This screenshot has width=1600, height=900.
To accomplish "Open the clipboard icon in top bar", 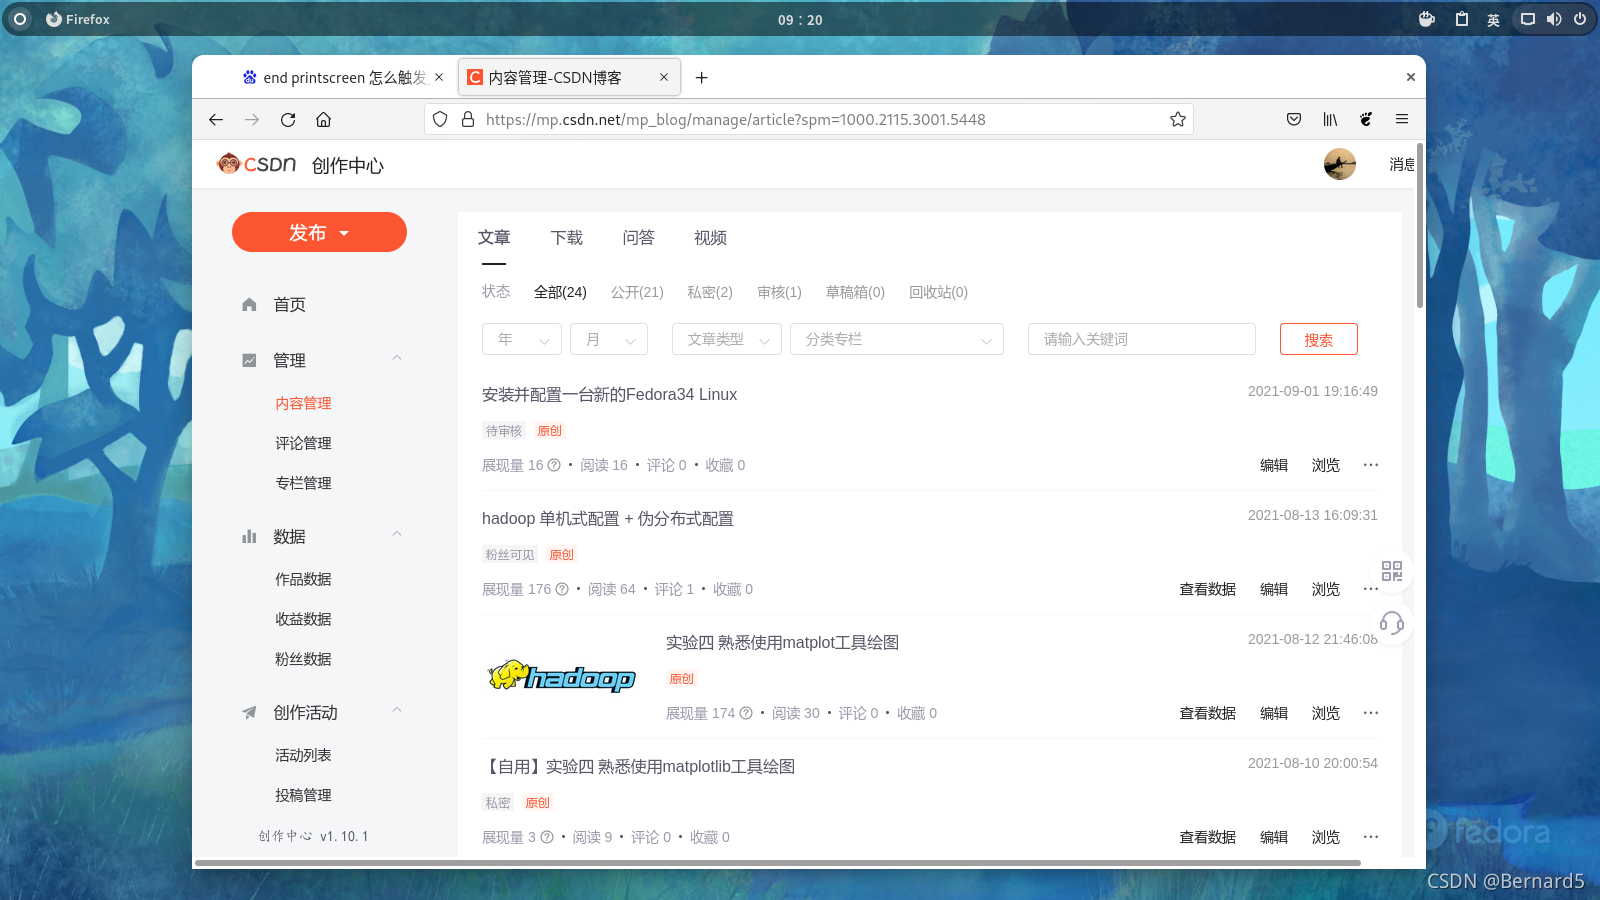I will tap(1462, 19).
